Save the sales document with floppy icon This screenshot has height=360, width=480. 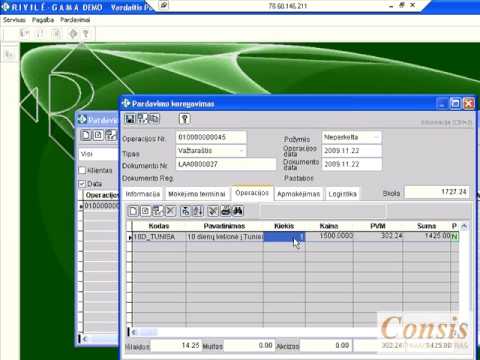point(130,119)
